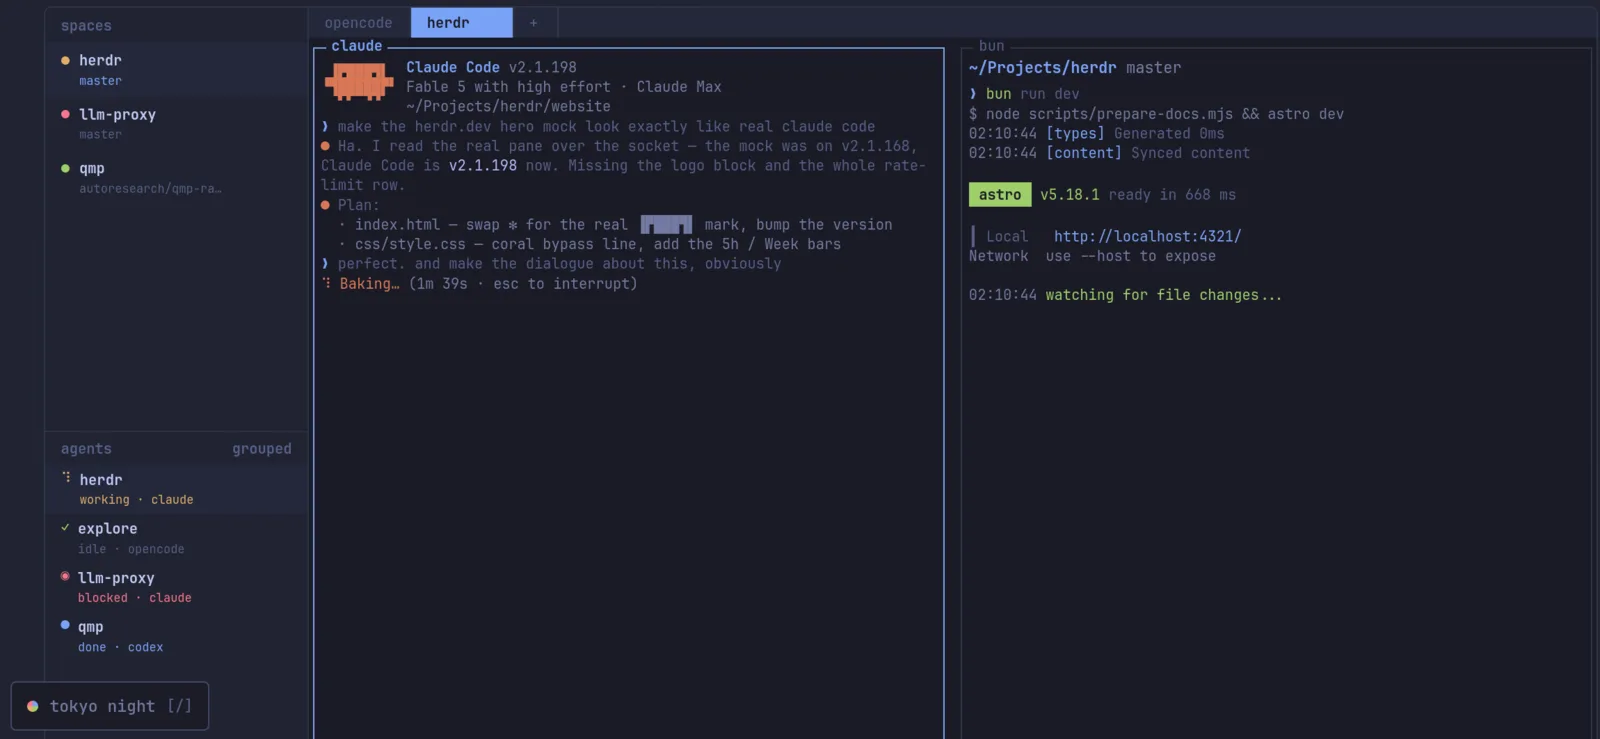This screenshot has height=739, width=1600.
Task: Click the Claude Code pixel mascot logo
Action: coord(359,82)
